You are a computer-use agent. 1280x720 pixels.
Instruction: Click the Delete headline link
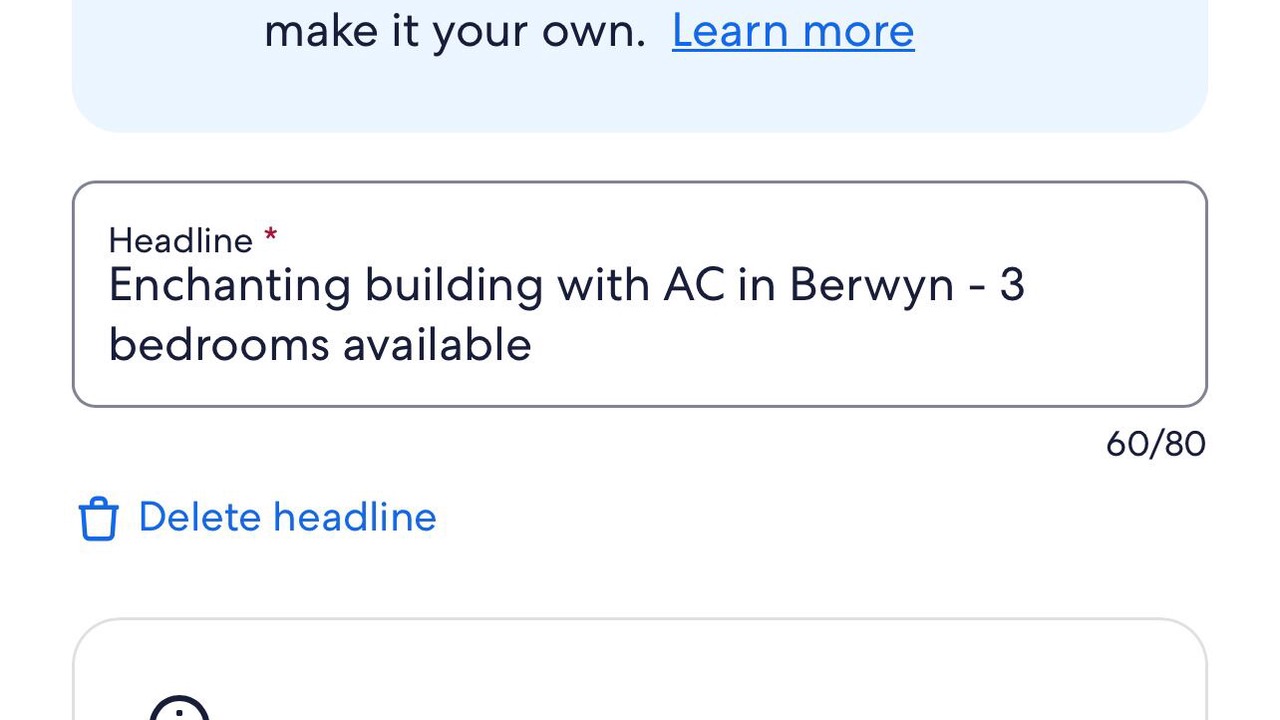click(287, 517)
